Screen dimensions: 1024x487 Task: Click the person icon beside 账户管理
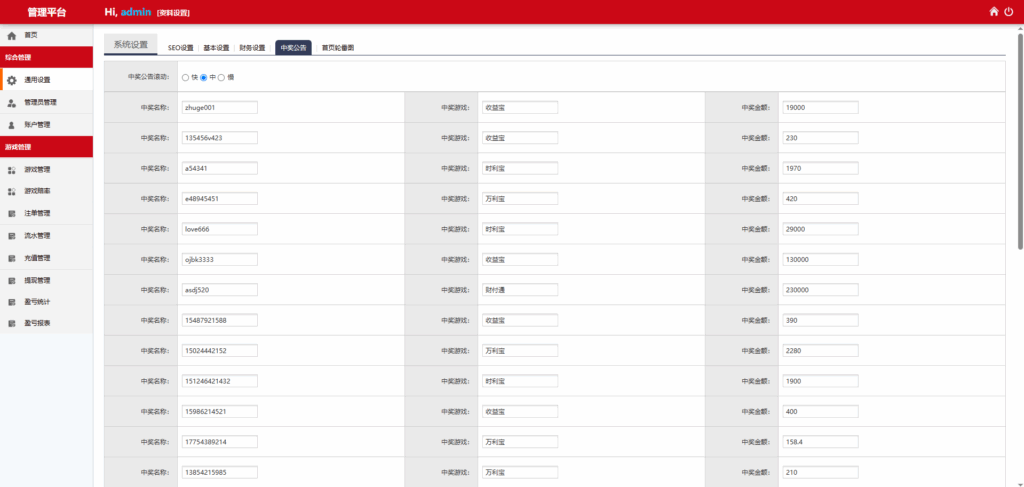point(11,125)
